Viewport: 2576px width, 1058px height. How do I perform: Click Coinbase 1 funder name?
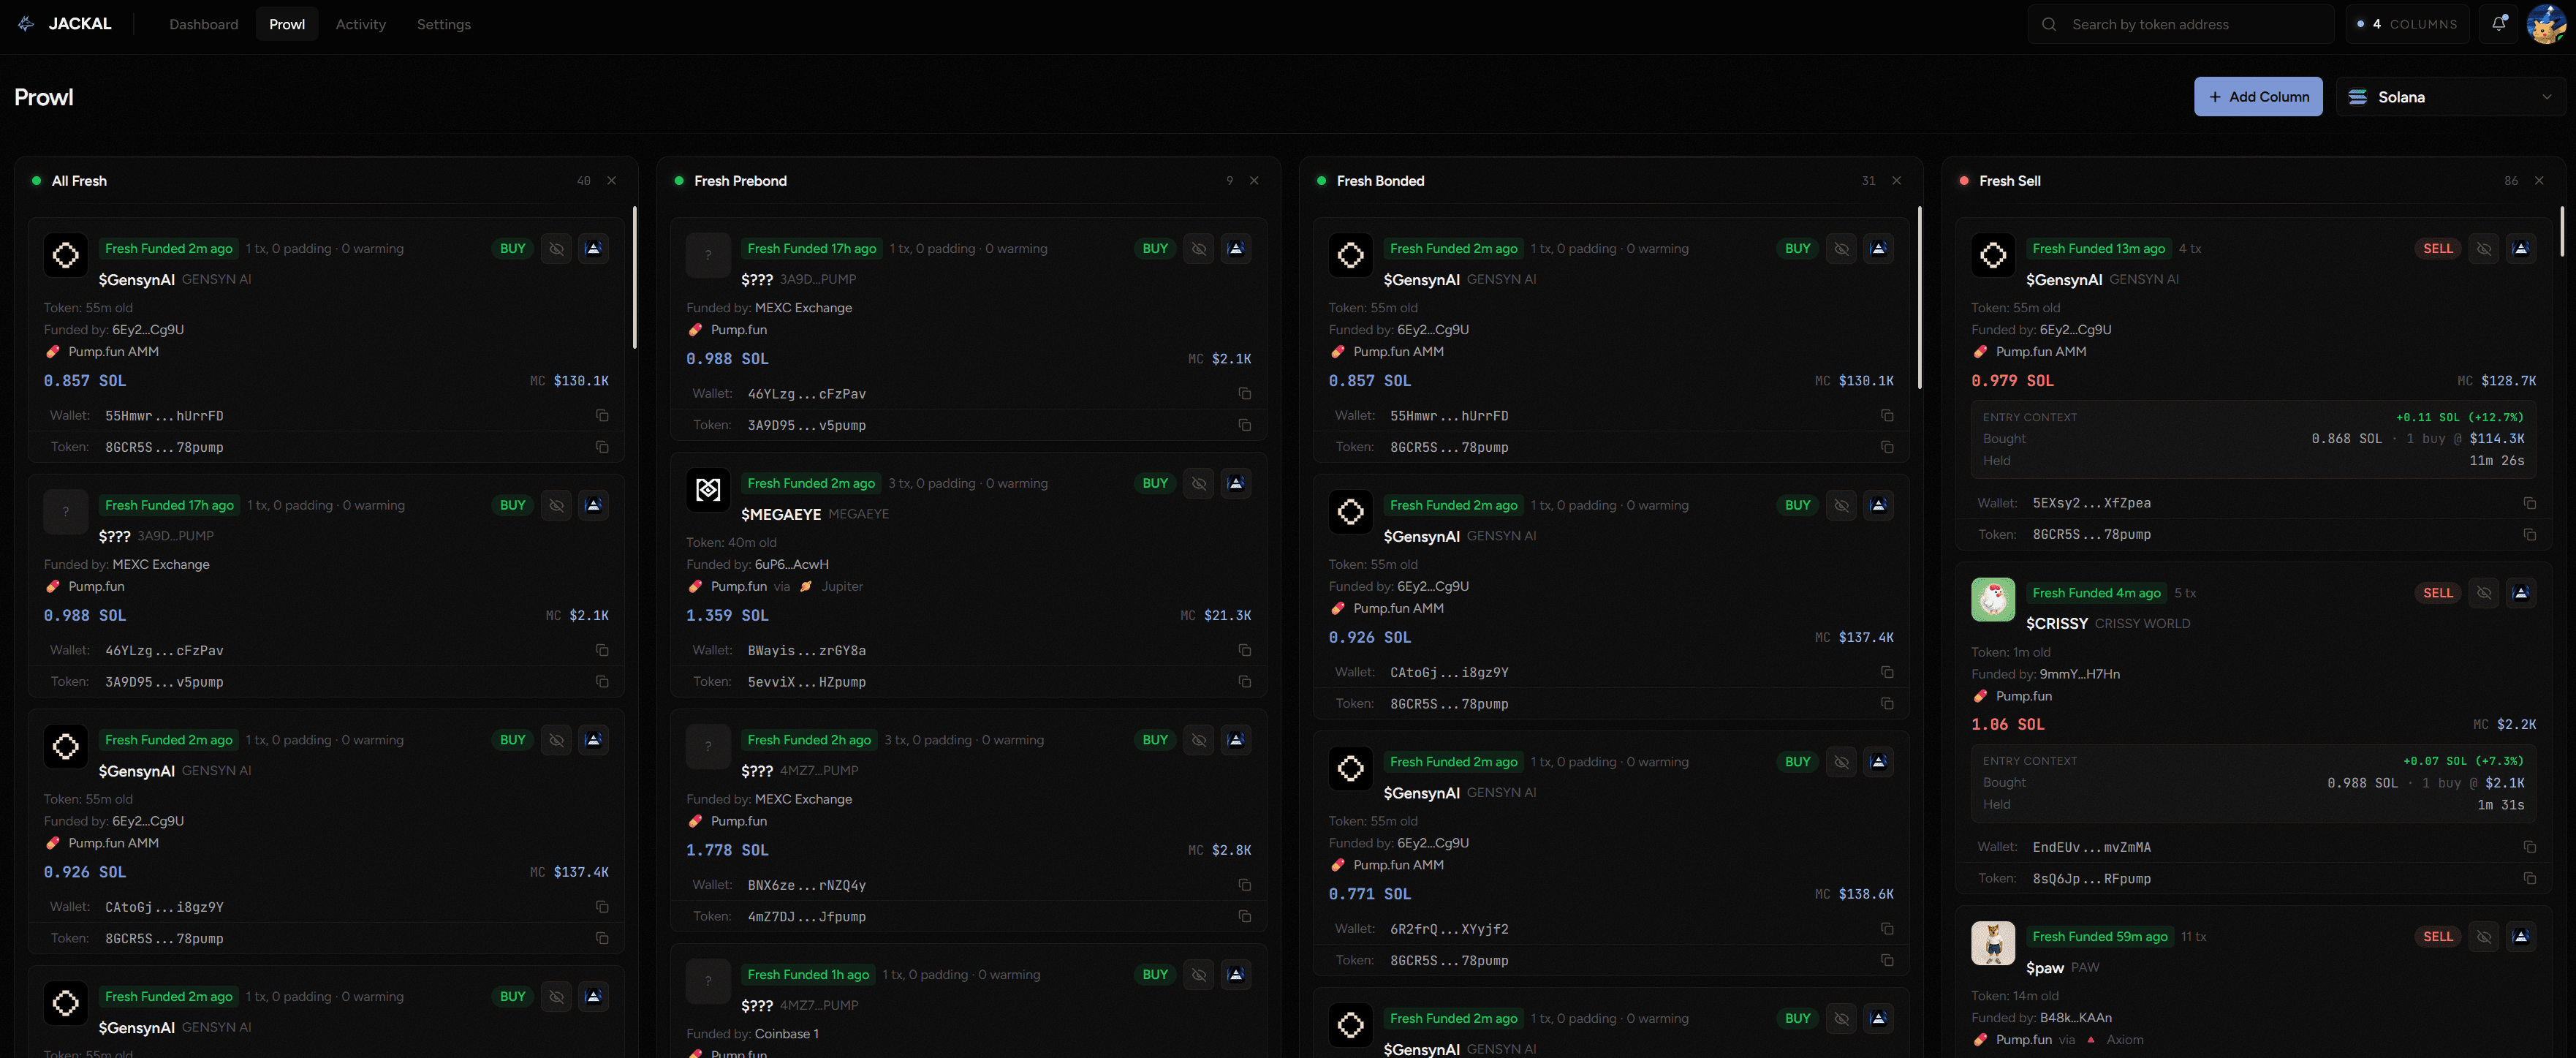coord(787,1034)
